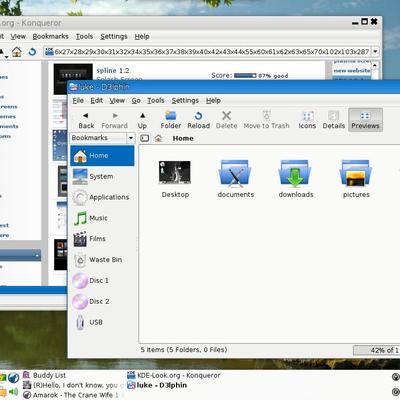This screenshot has height=400, width=400.
Task: Open the Edit menu in D3lphin
Action: point(97,100)
